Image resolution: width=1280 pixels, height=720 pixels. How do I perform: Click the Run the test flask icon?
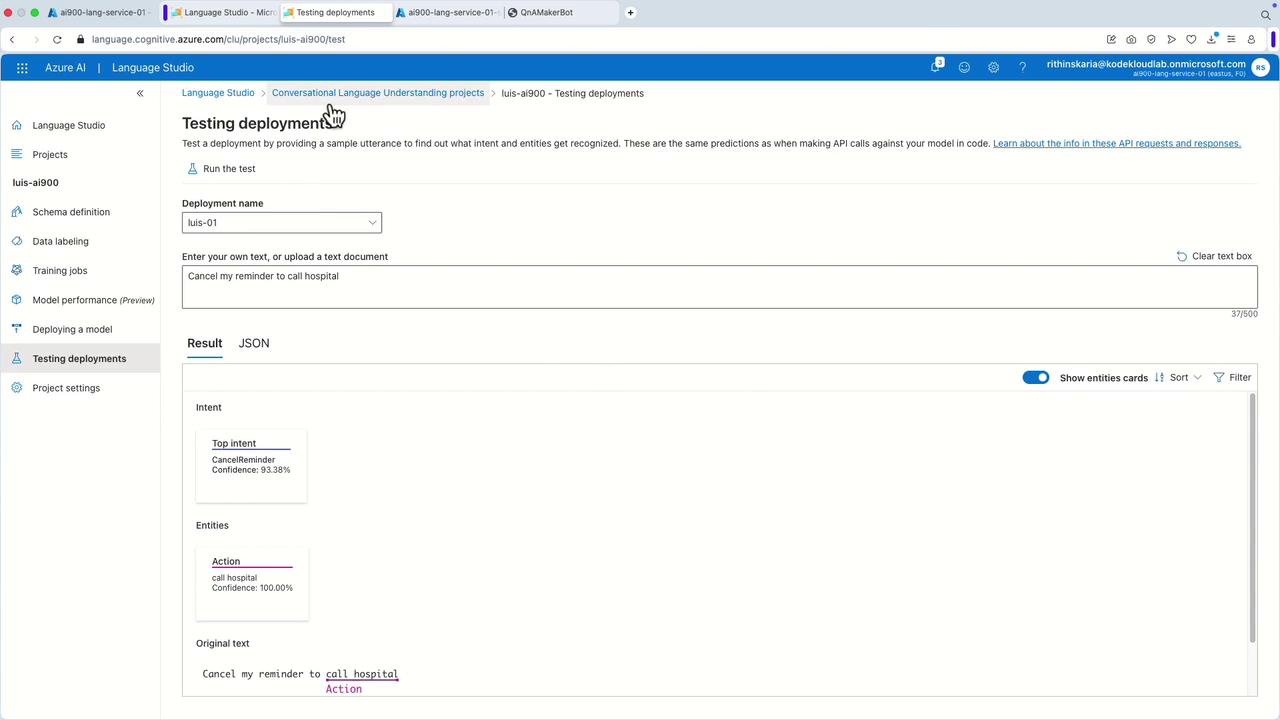(x=192, y=169)
